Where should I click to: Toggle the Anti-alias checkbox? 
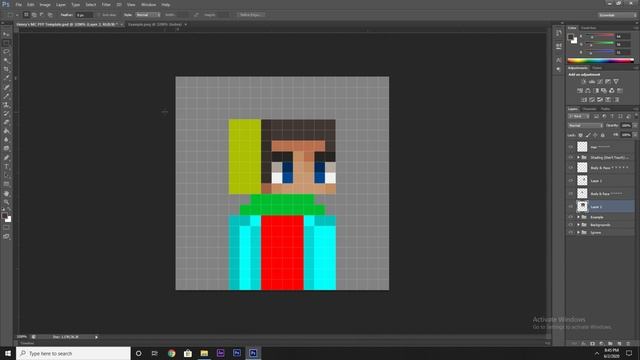click(99, 15)
